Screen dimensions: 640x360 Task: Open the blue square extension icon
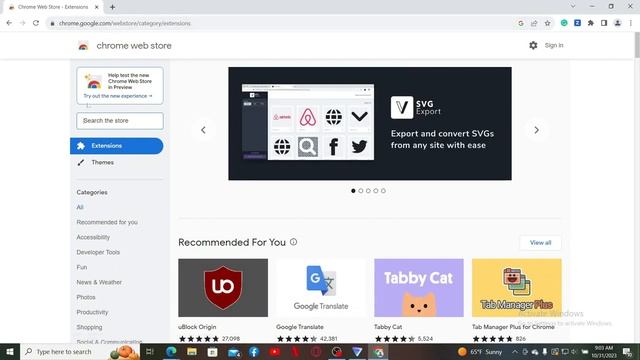[x=577, y=23]
